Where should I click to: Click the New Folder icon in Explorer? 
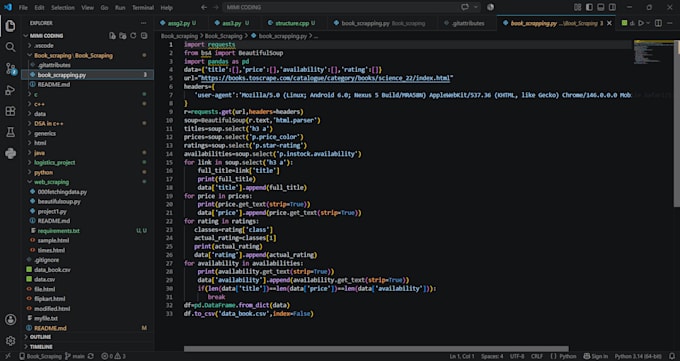click(x=123, y=36)
